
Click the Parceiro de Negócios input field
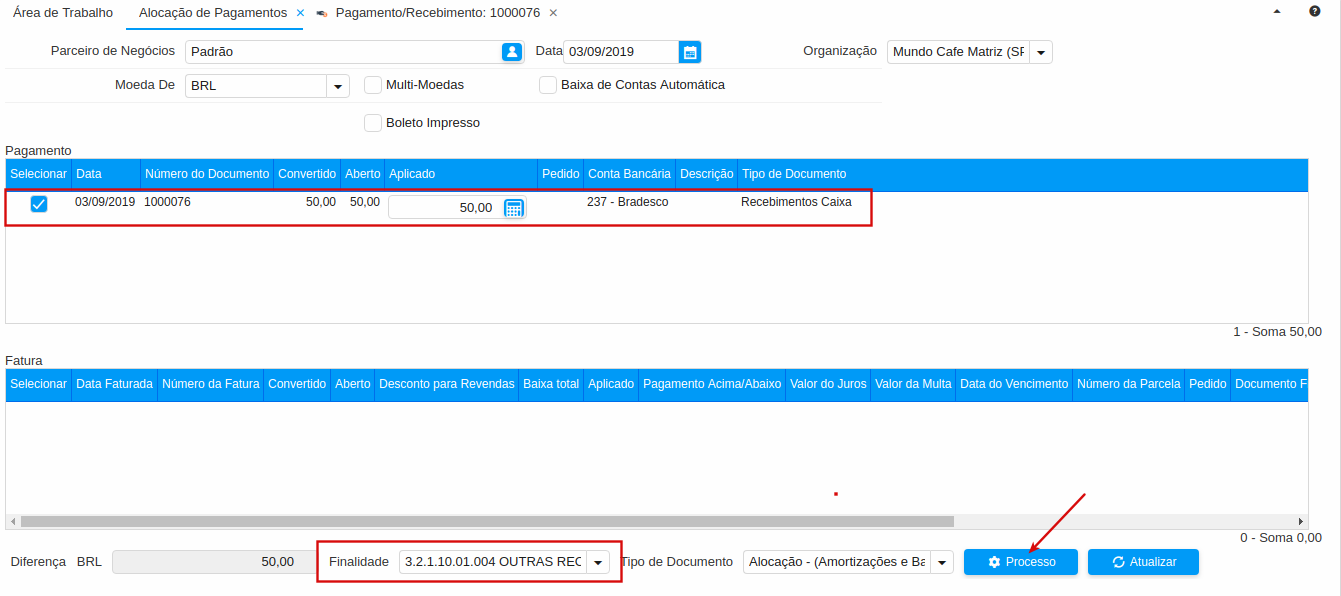342,52
